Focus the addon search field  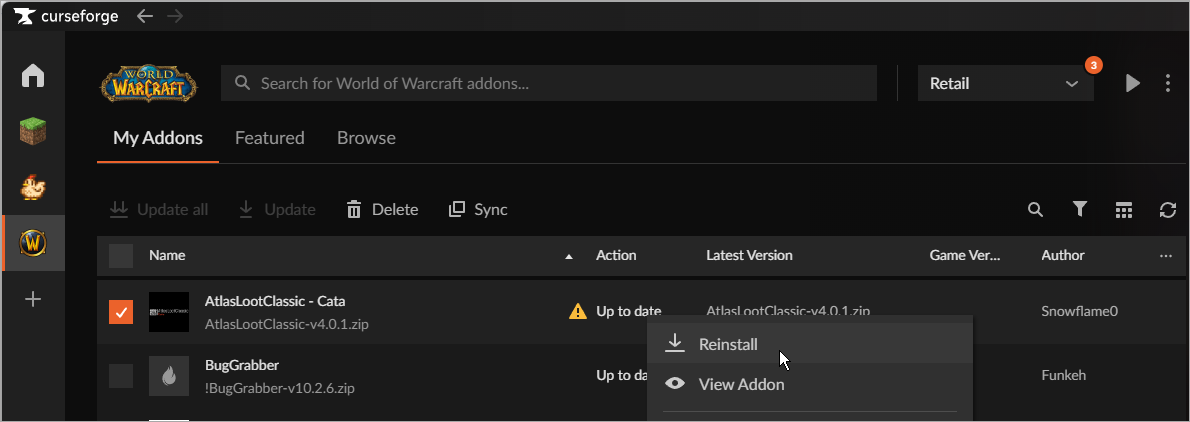(x=549, y=83)
